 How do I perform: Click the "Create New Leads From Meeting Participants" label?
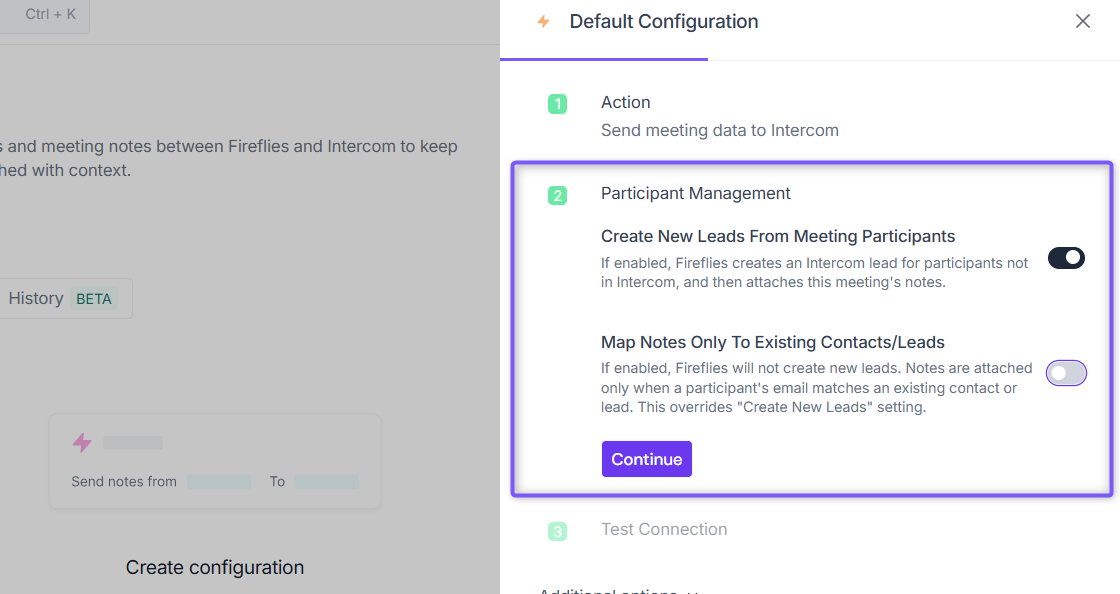click(x=778, y=236)
